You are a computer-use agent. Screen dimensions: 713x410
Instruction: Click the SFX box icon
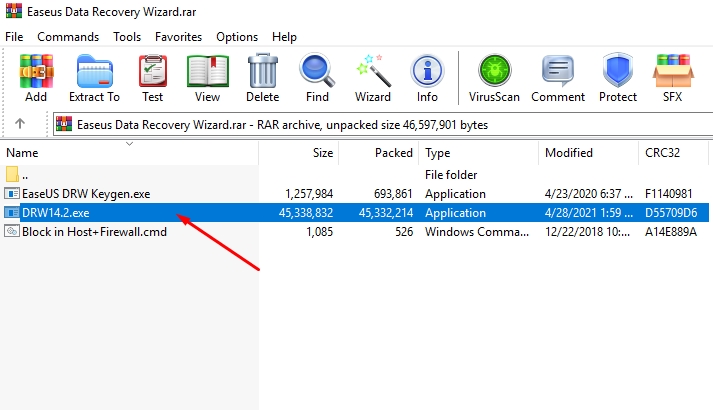pyautogui.click(x=673, y=70)
